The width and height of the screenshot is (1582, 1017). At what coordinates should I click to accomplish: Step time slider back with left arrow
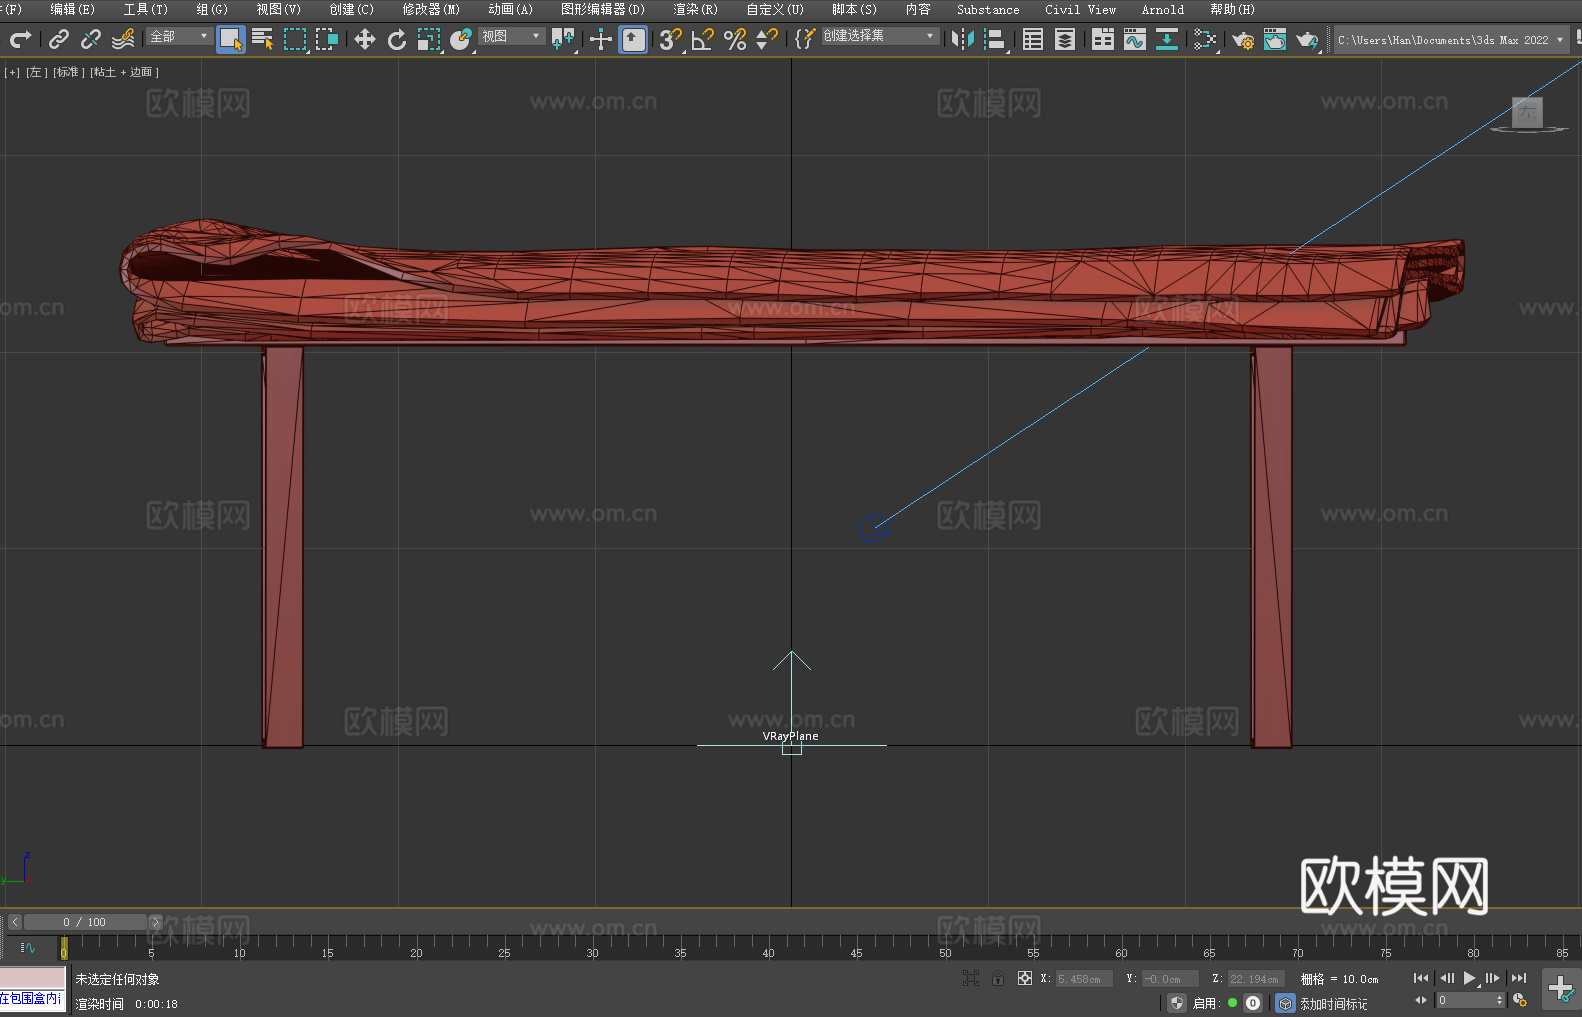click(x=15, y=922)
